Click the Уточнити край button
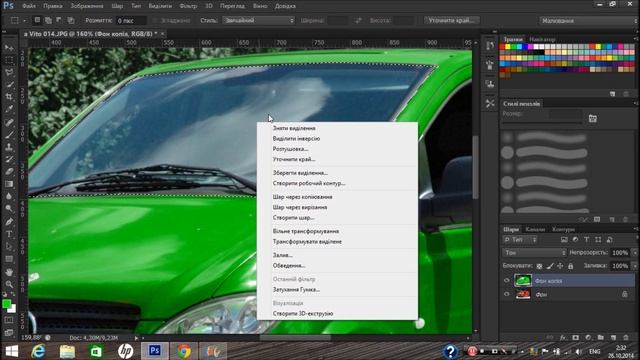This screenshot has height=360, width=640. click(451, 20)
